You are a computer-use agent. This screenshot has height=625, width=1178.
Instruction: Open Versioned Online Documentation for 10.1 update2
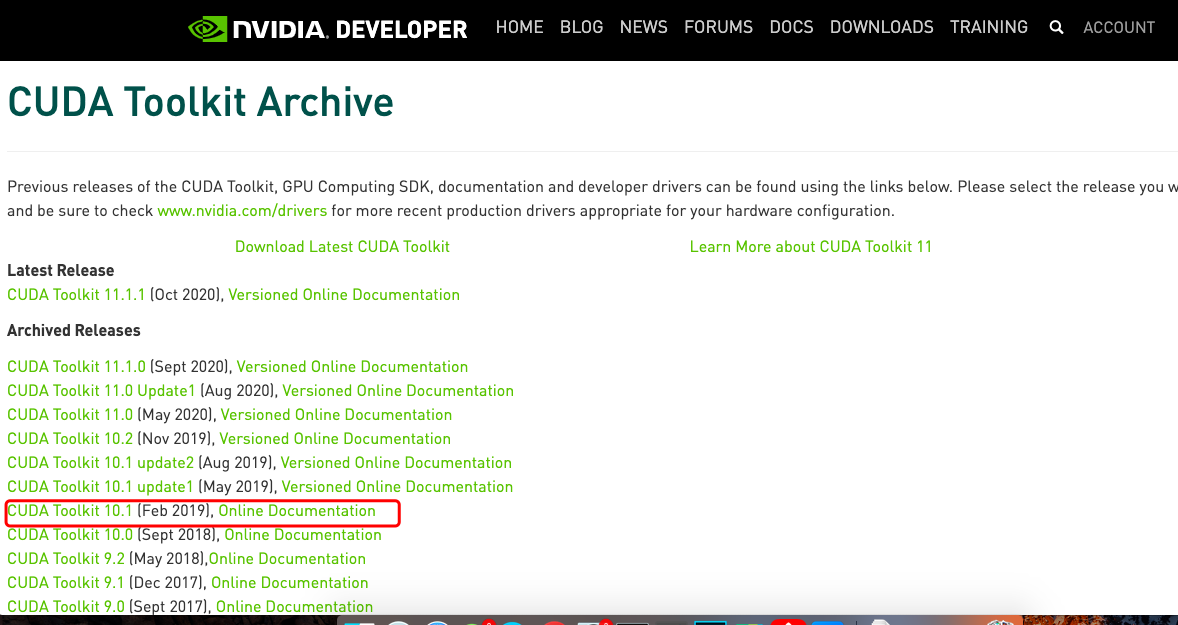[x=396, y=463]
